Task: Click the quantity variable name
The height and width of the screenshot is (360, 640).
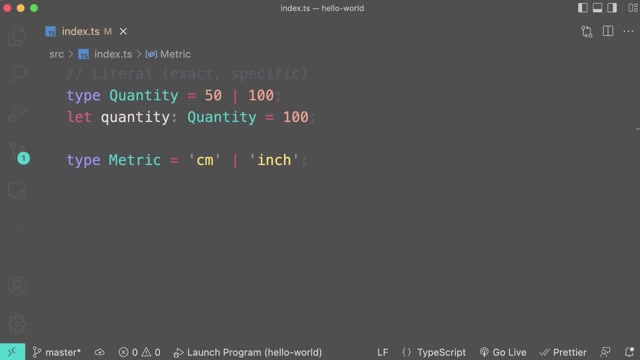Action: point(135,117)
